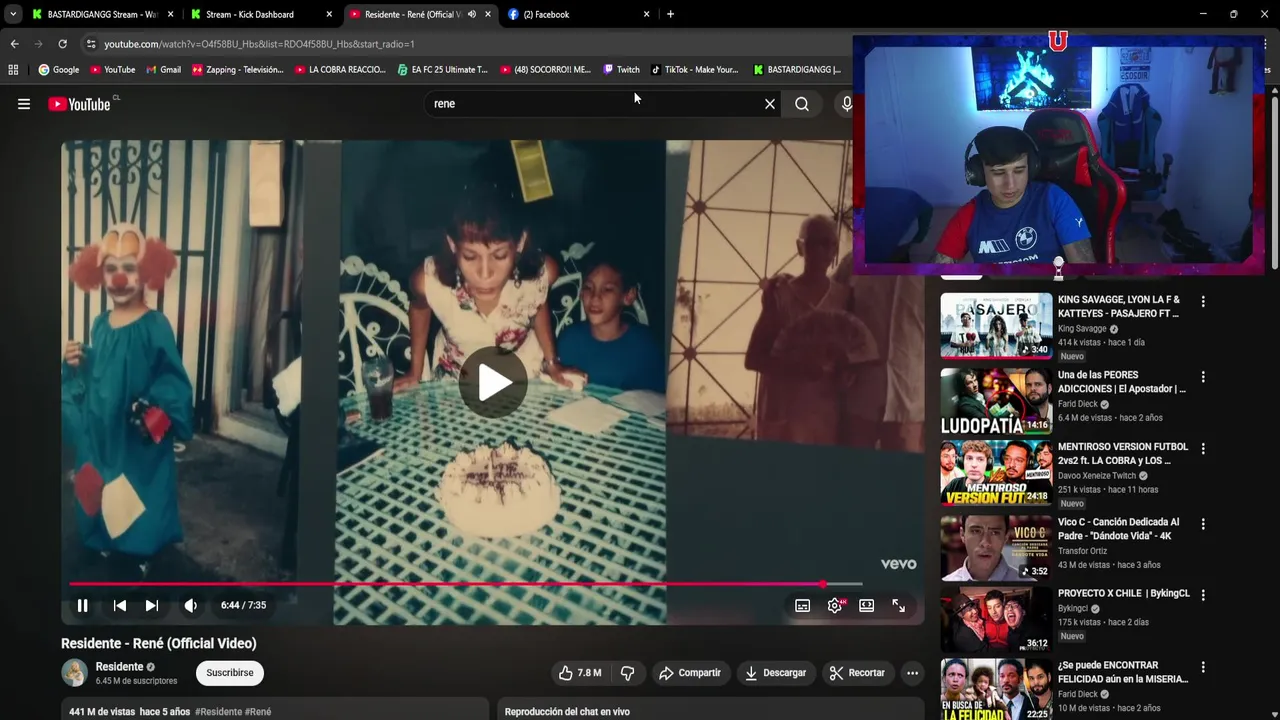
Task: Open the LA COBRA REACCIO bookmark
Action: tap(340, 70)
